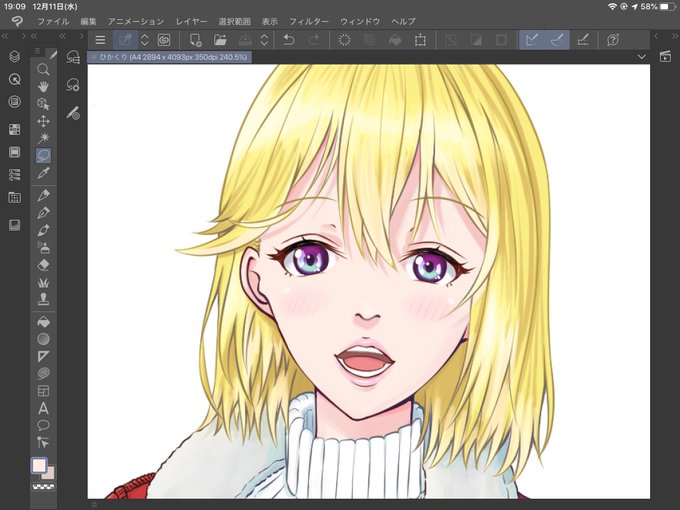Close the ひかくり canvas tab
The width and height of the screenshot is (680, 510).
tap(94, 57)
